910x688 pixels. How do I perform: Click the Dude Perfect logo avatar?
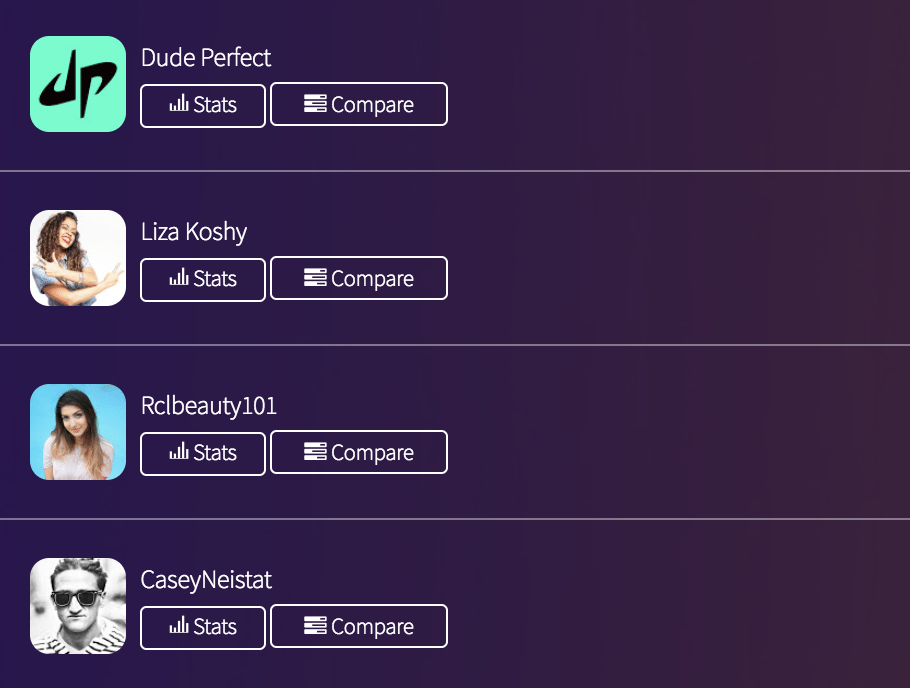tap(78, 84)
